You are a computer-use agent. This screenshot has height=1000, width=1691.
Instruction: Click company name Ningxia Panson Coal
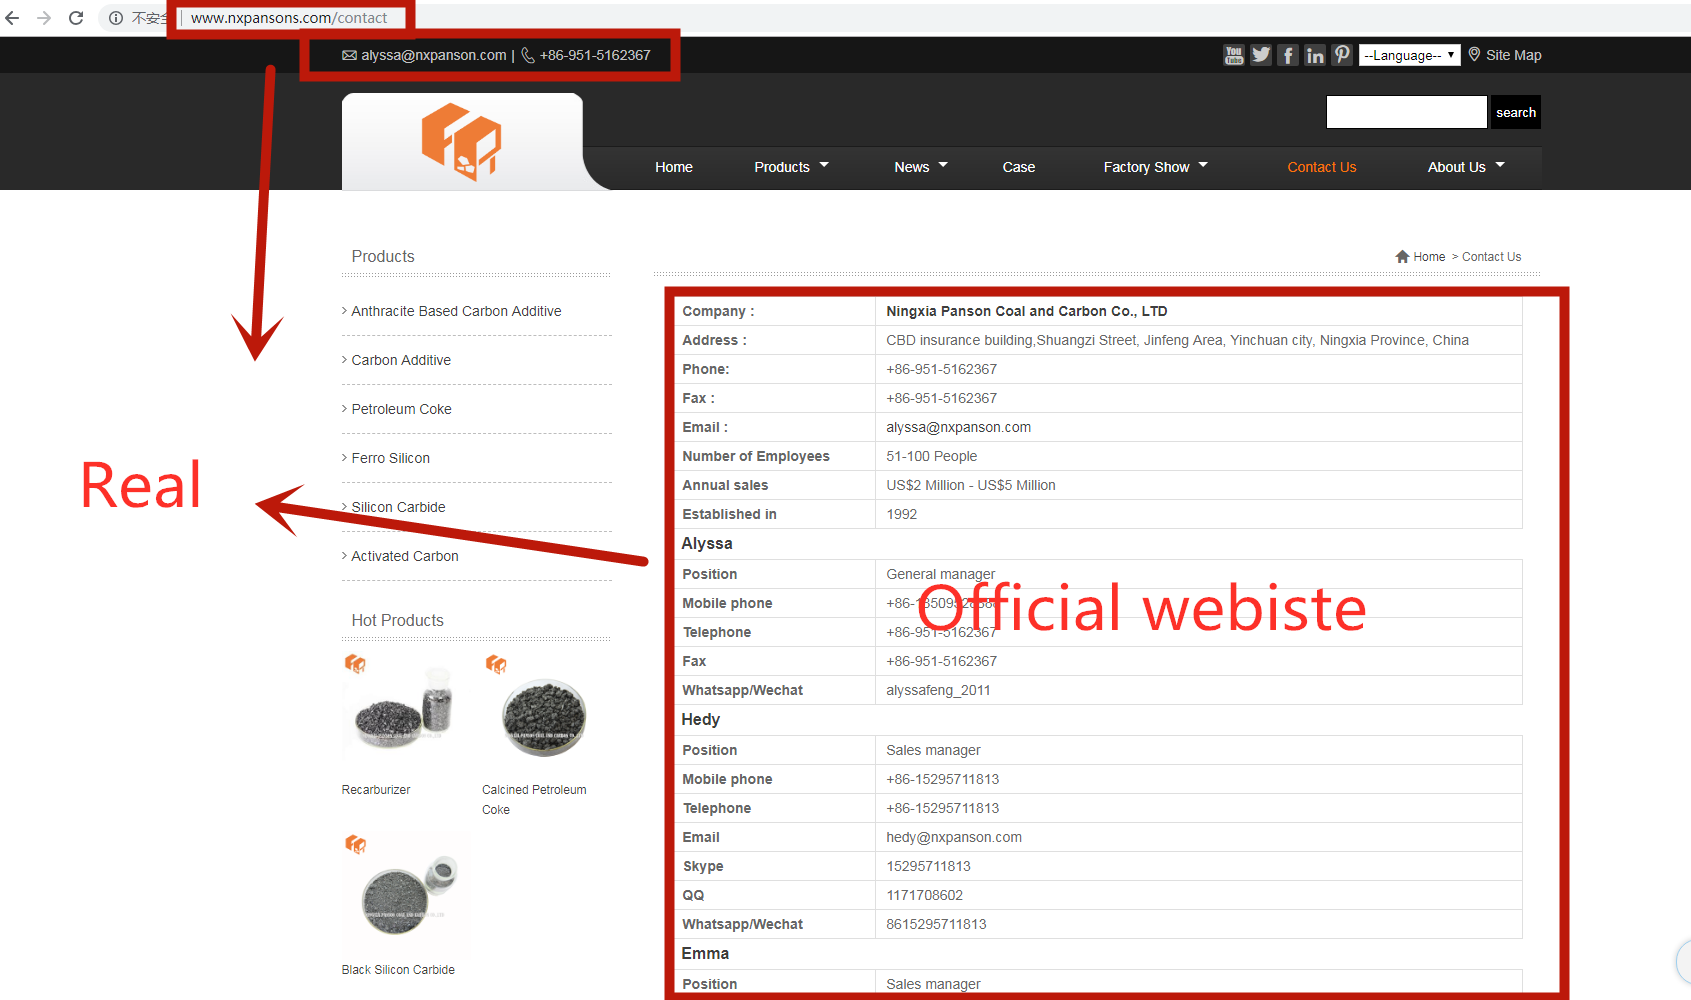click(x=1027, y=311)
